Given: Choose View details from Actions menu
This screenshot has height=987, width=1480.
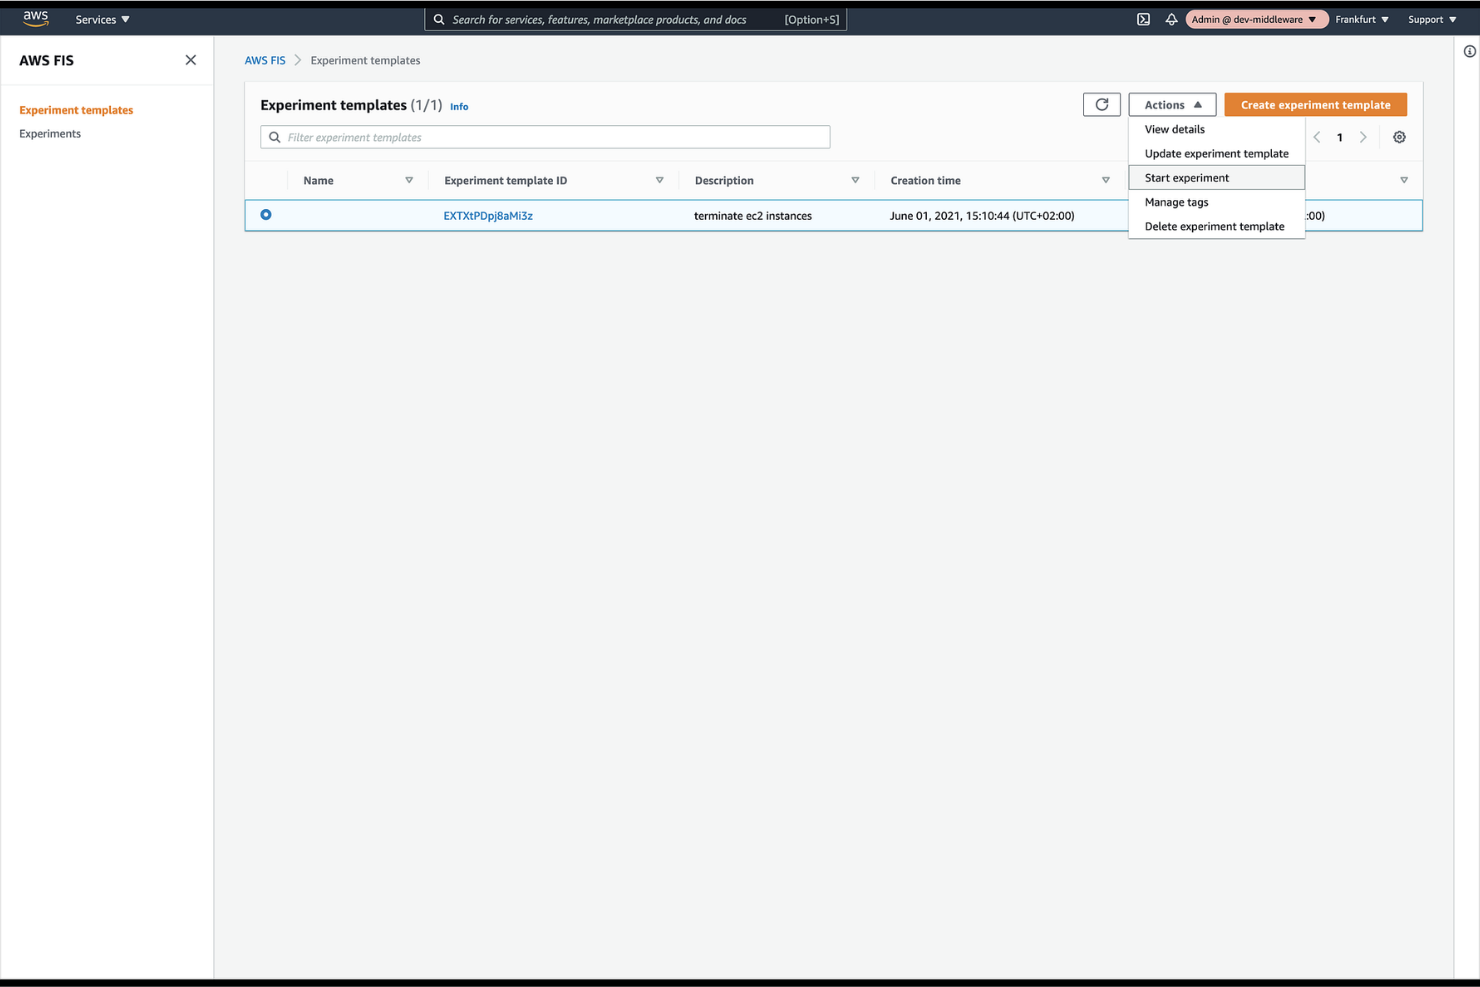Looking at the screenshot, I should (x=1216, y=129).
